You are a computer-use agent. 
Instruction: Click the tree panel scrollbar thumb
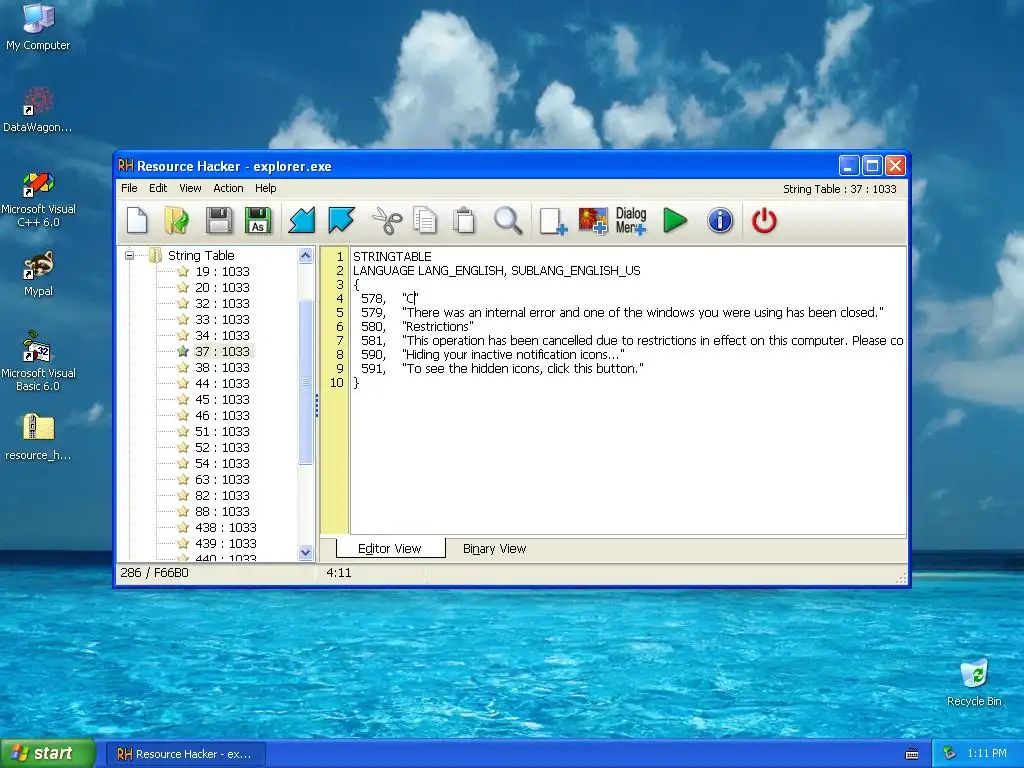click(306, 382)
